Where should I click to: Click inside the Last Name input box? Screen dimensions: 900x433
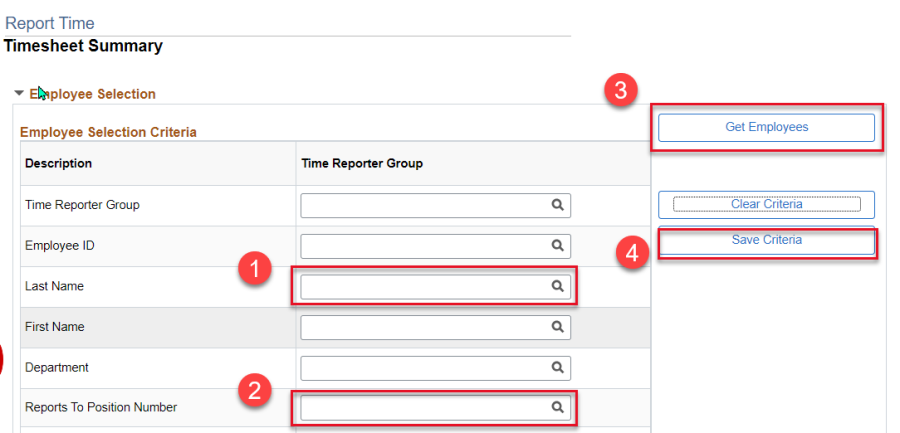click(x=436, y=287)
